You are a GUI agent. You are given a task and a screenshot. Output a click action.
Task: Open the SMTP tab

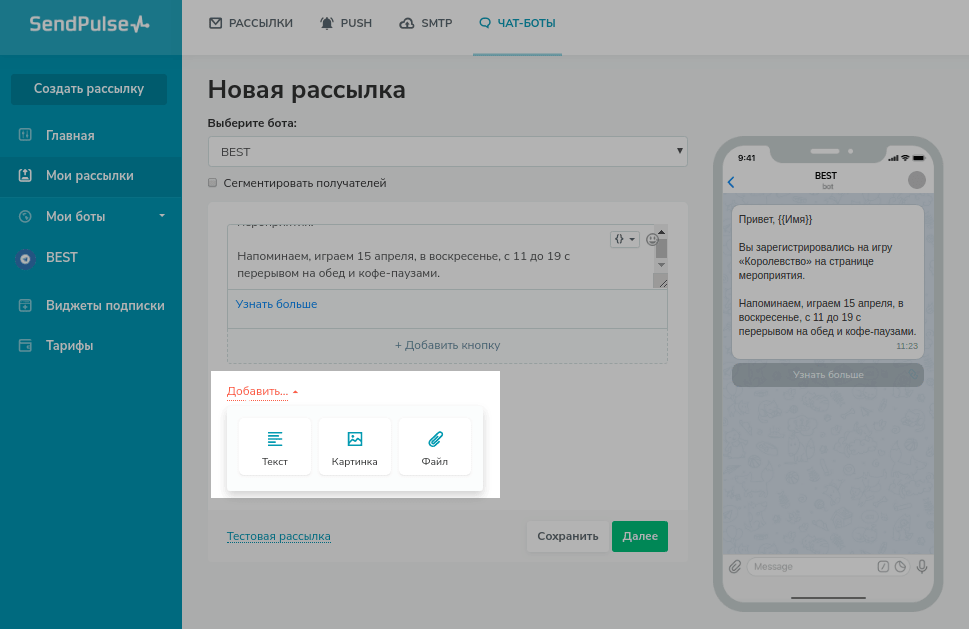(x=426, y=23)
